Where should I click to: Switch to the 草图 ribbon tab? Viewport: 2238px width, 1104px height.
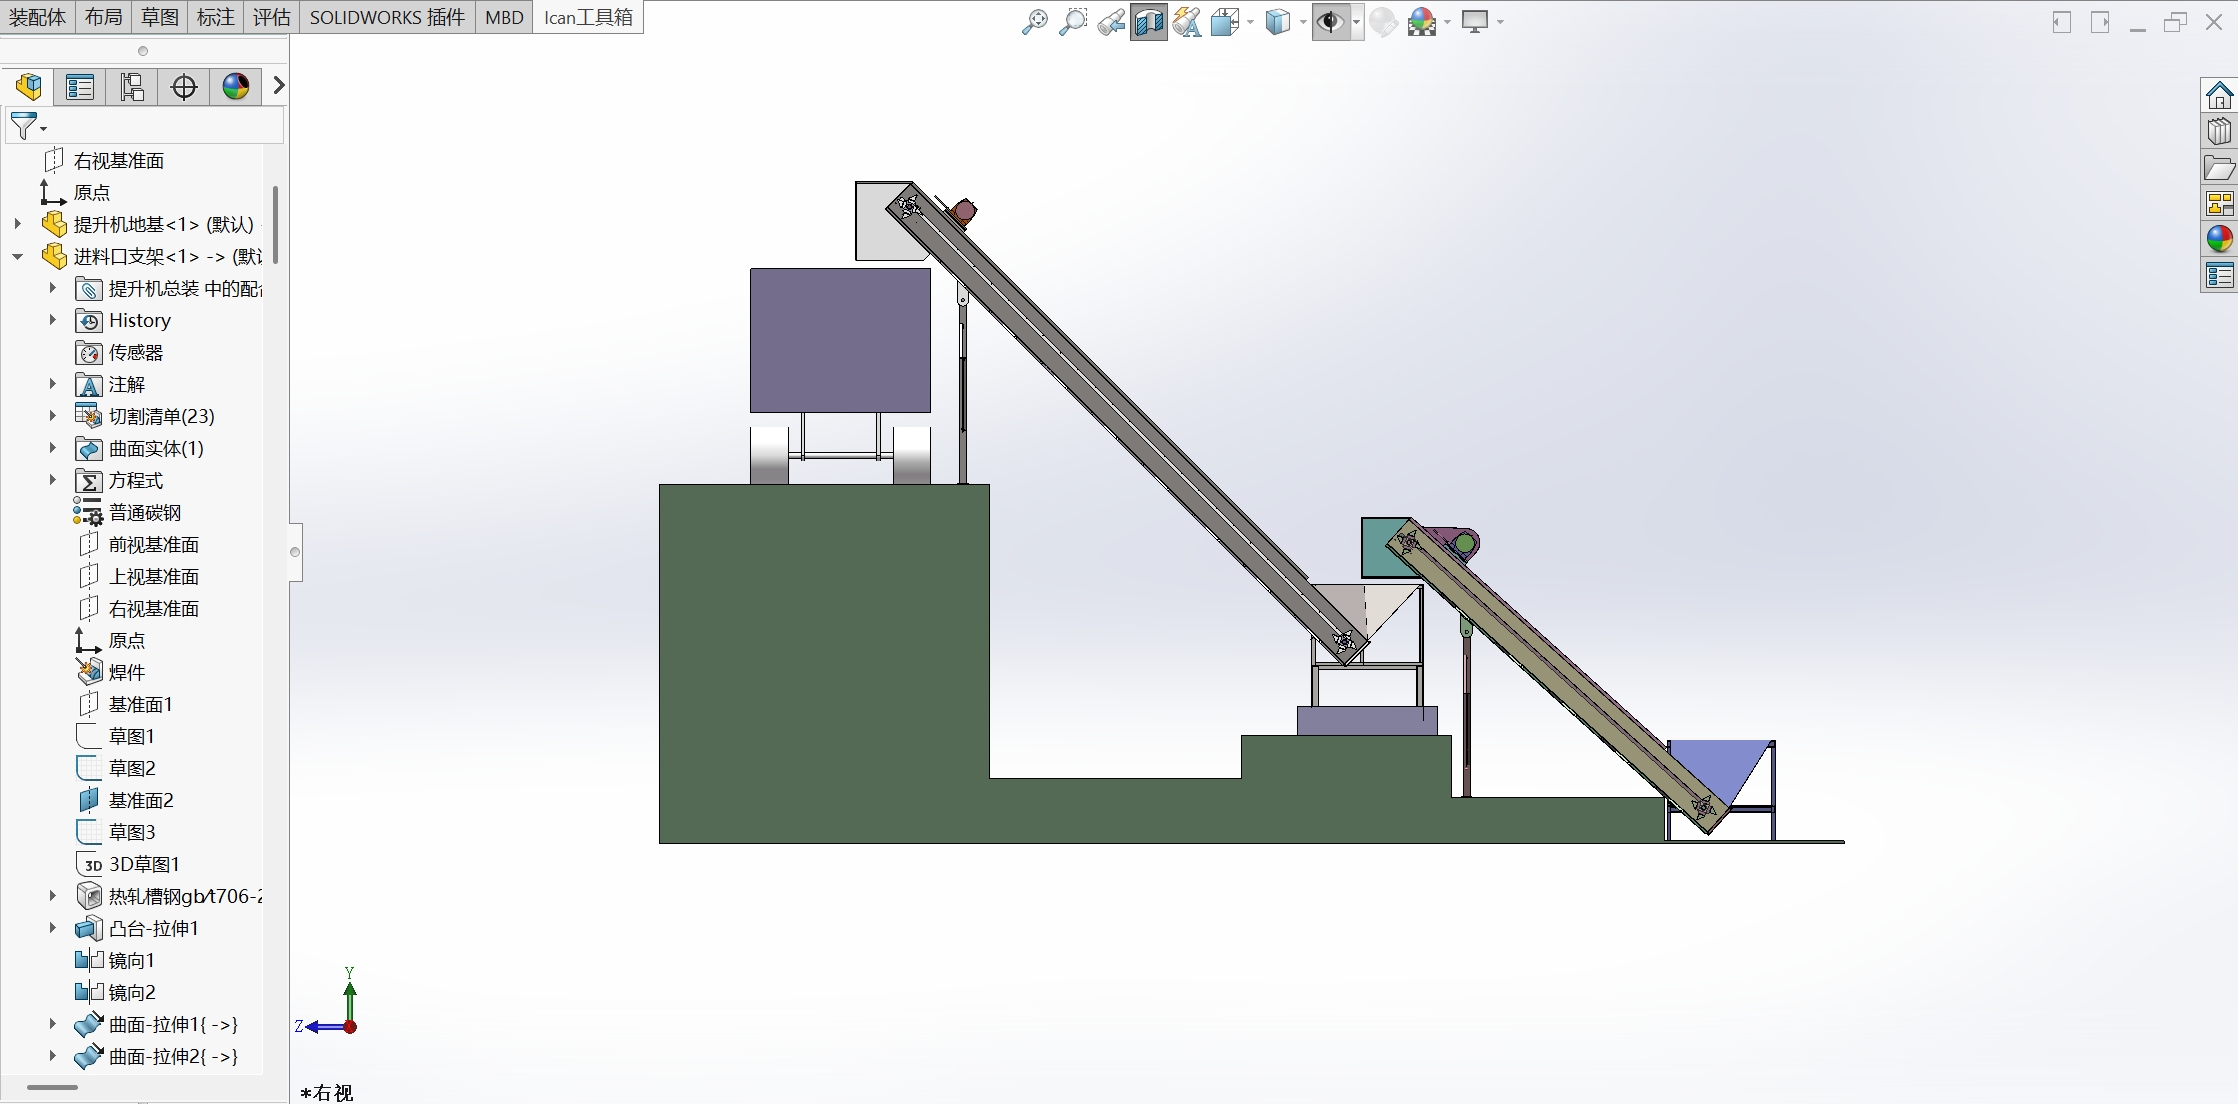point(160,17)
